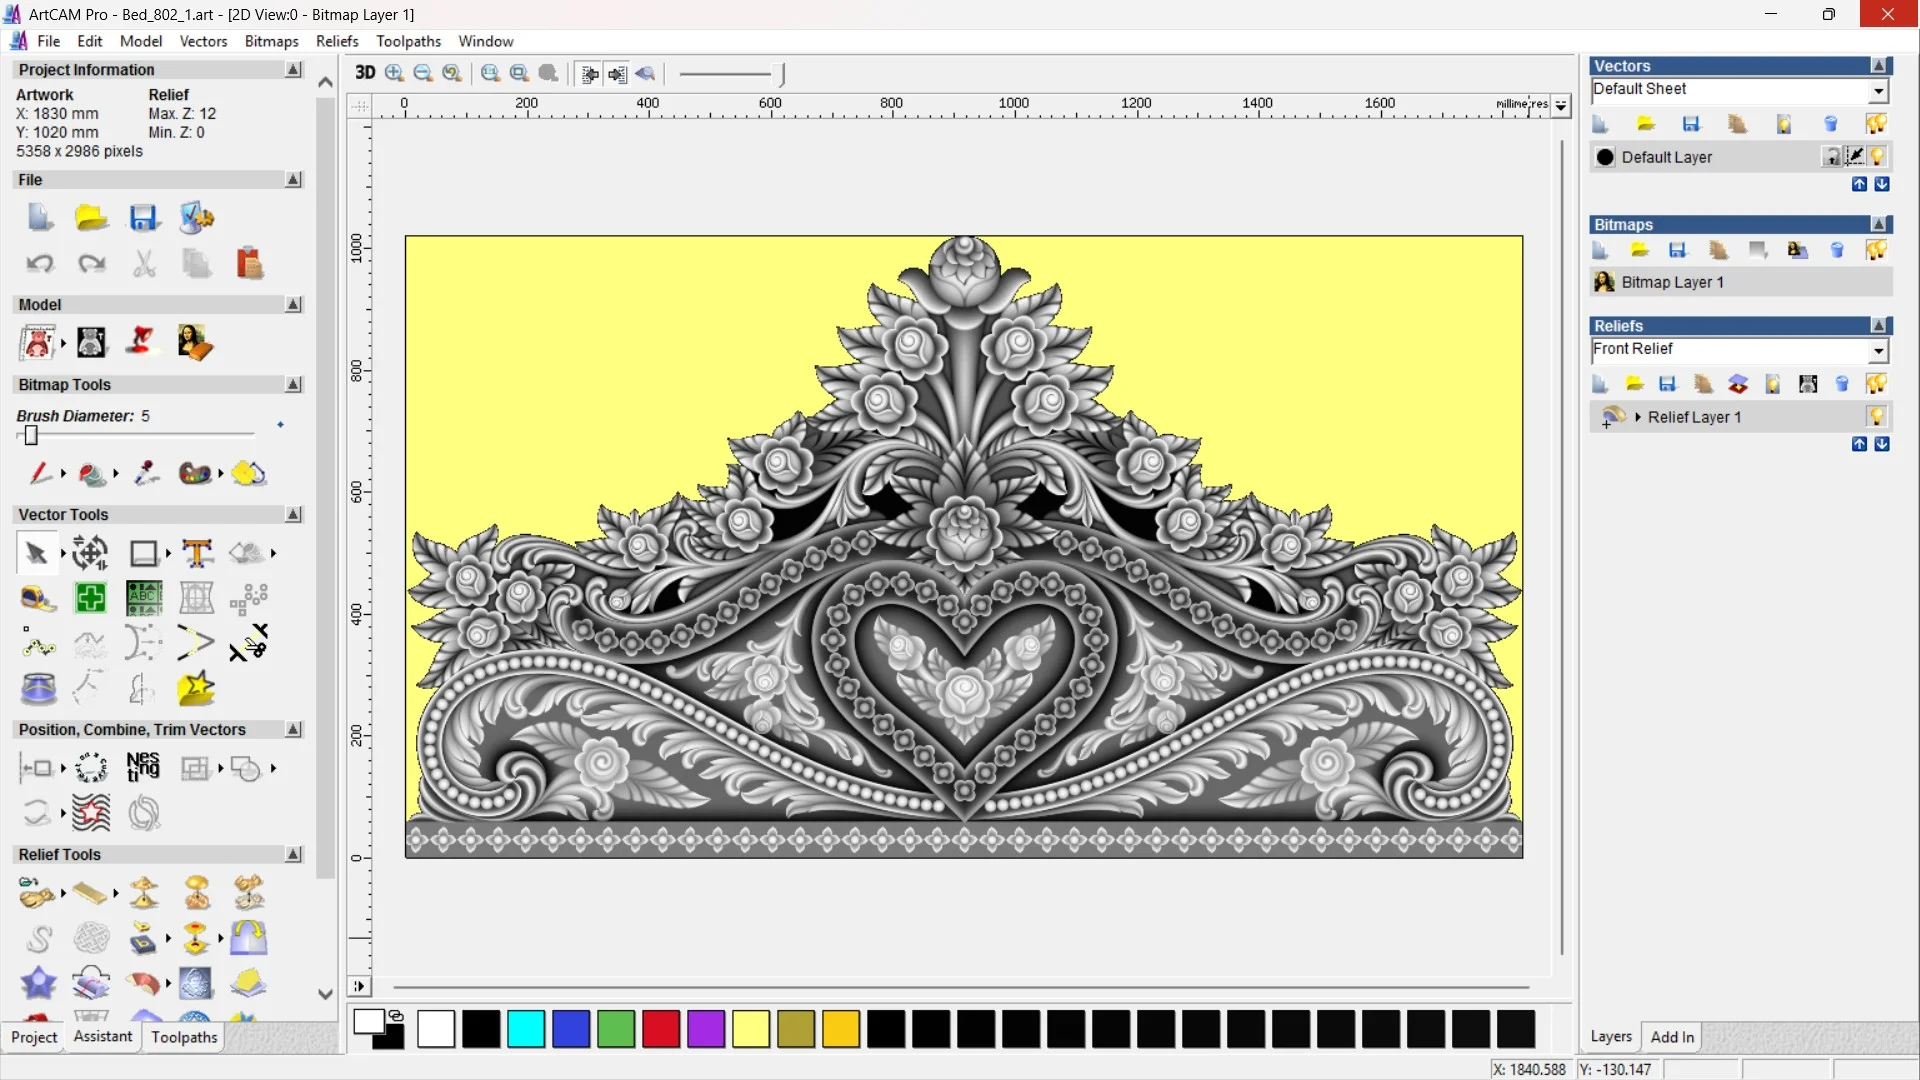Toggle Relief Layer 1 visibility bulb
This screenshot has height=1080, width=1920.
(x=1876, y=417)
